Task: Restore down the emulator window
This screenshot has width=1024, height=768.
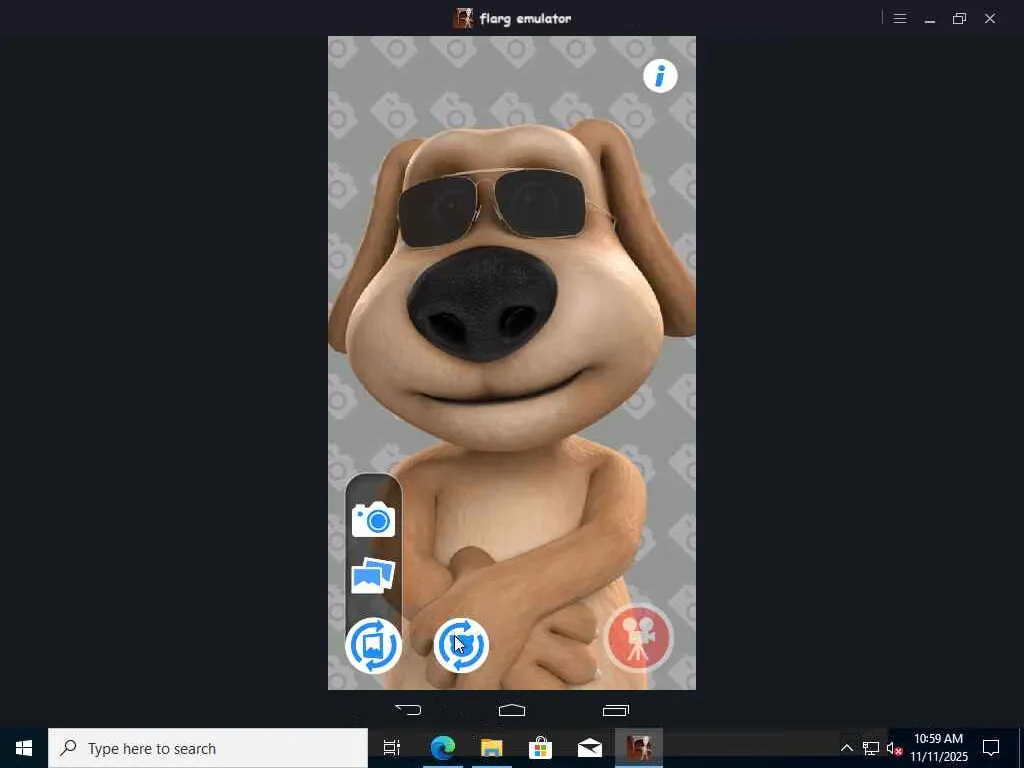Action: coord(959,18)
